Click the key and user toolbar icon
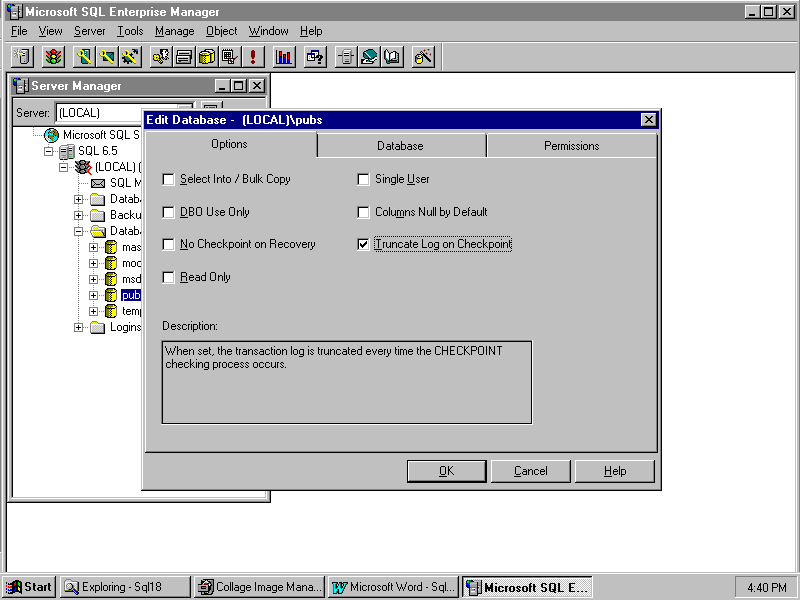This screenshot has height=600, width=800. (160, 57)
